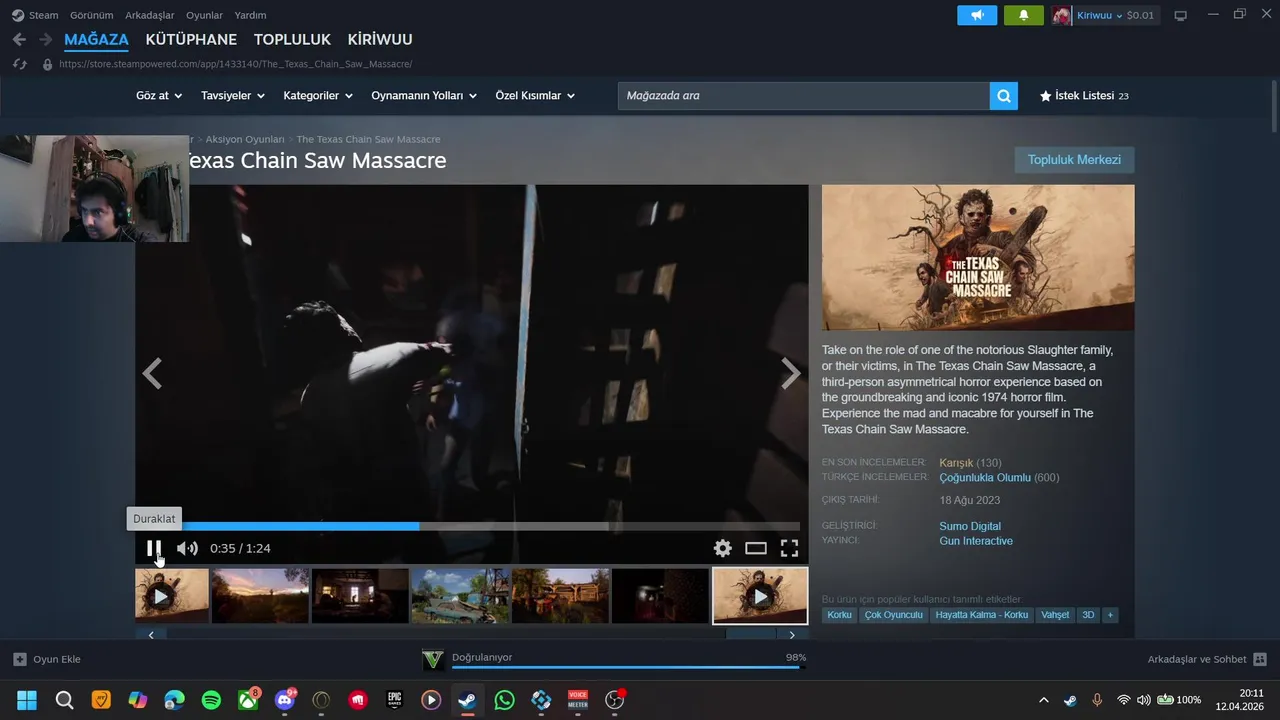
Task: Expand the Oynamanın Yolları dropdown
Action: click(x=425, y=96)
